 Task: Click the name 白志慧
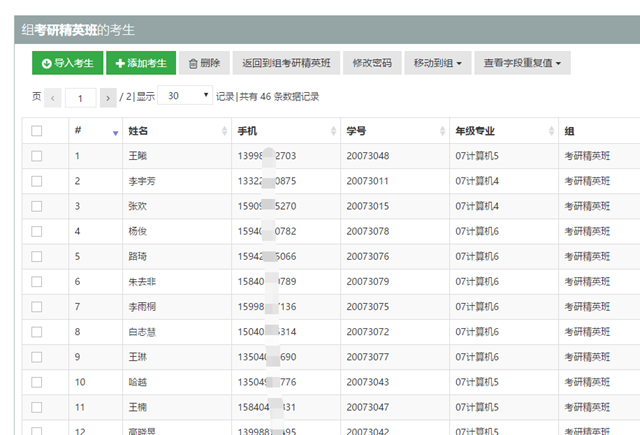[142, 332]
